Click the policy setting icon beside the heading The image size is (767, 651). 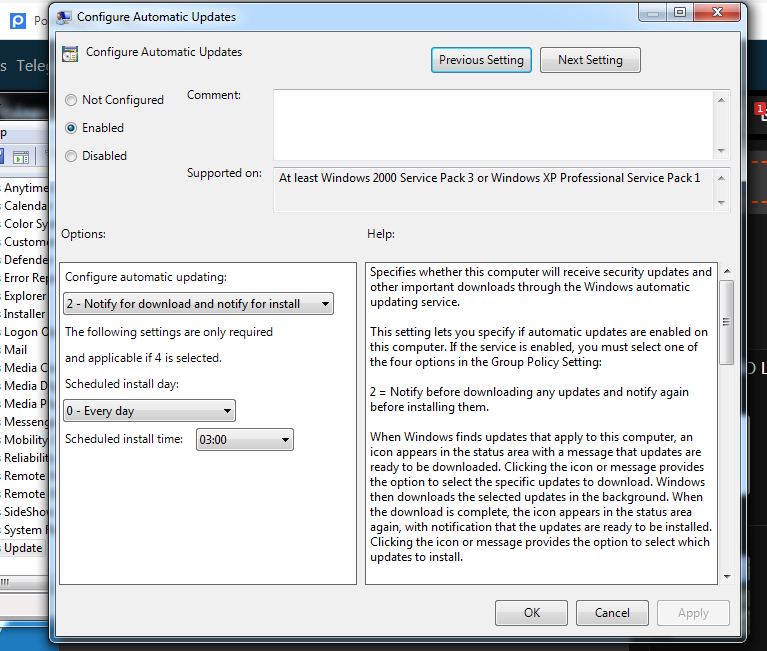(70, 54)
